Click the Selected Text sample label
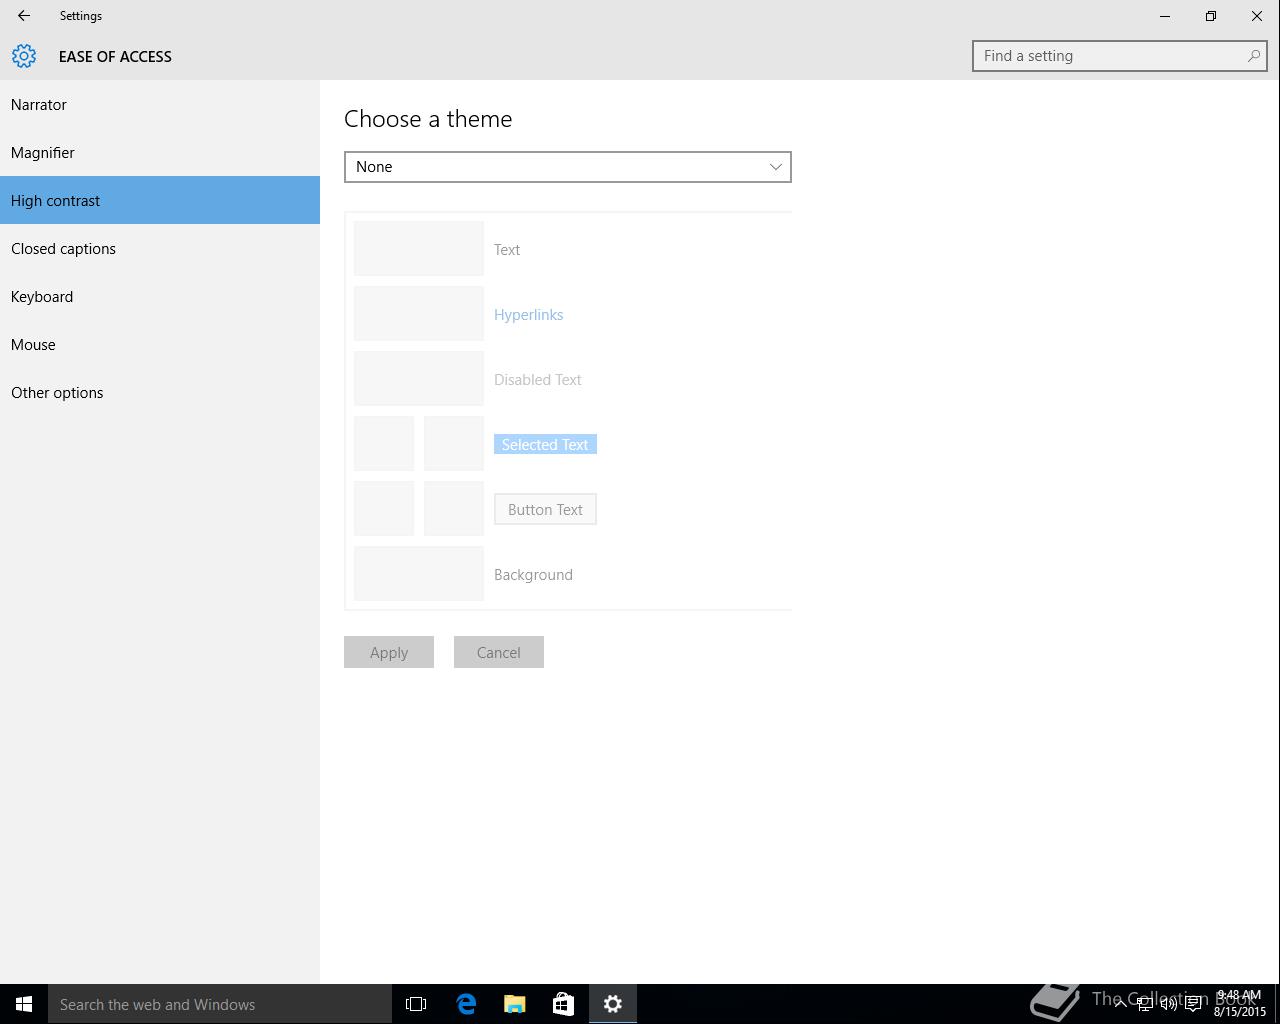The width and height of the screenshot is (1280, 1024). tap(545, 444)
